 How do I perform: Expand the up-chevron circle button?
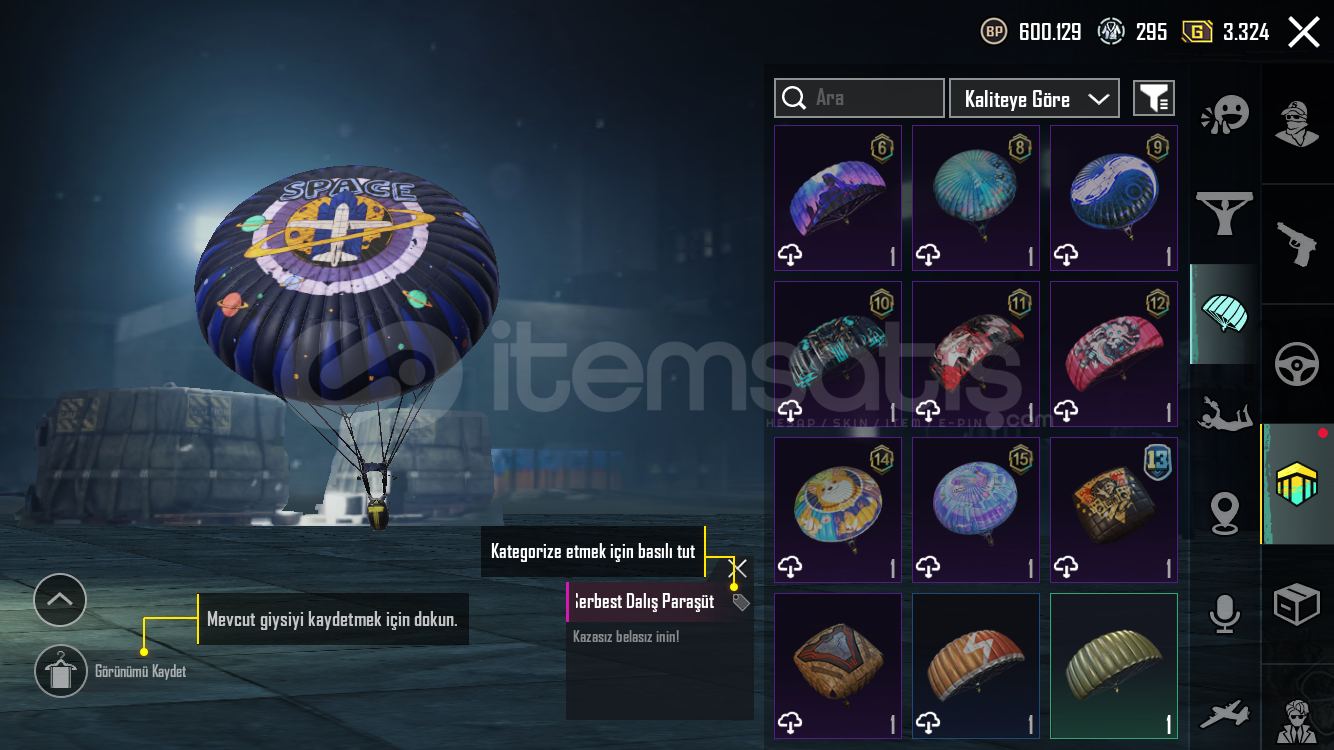pyautogui.click(x=60, y=600)
